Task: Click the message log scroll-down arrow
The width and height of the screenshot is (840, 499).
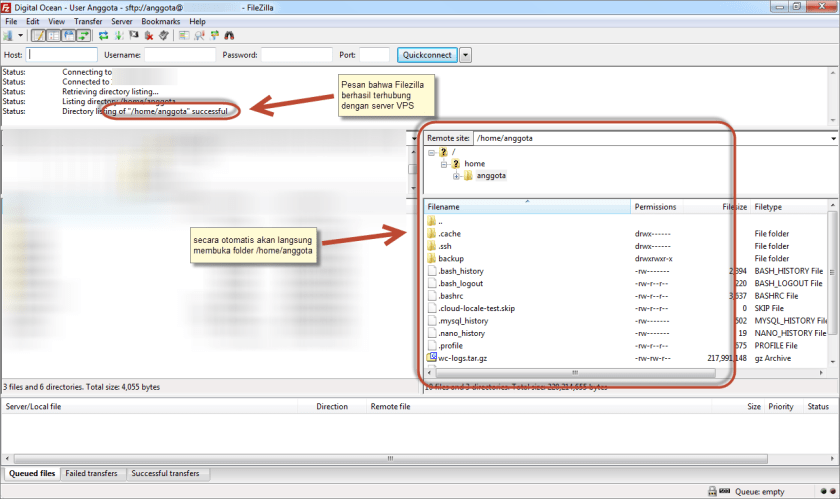Action: click(x=833, y=120)
